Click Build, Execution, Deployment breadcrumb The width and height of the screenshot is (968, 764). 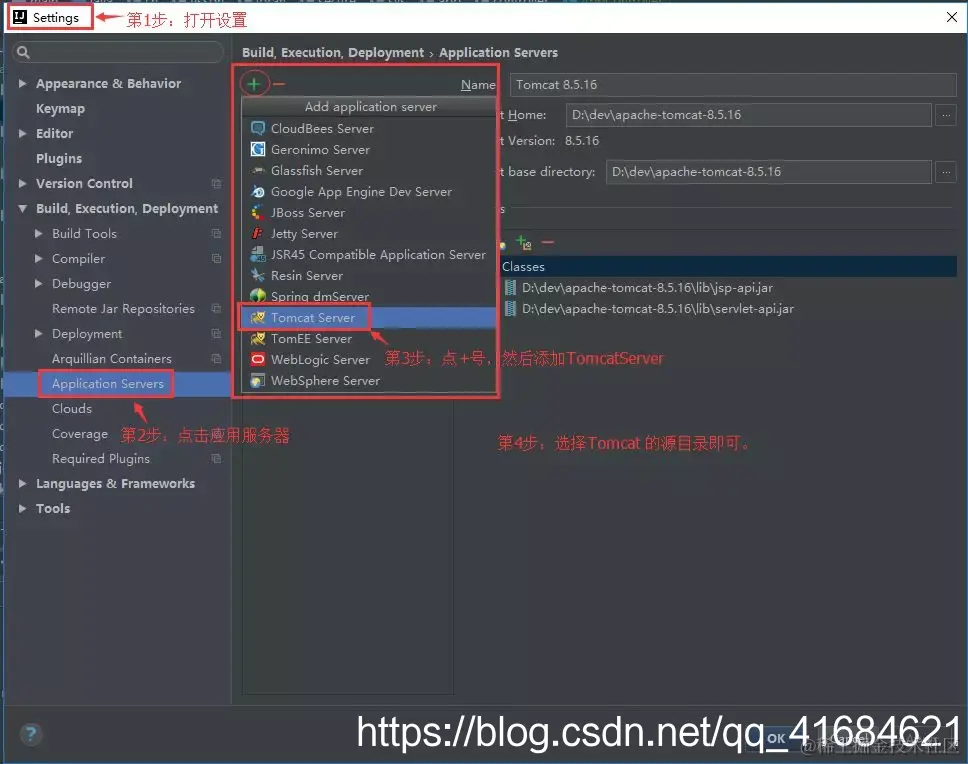[x=333, y=52]
